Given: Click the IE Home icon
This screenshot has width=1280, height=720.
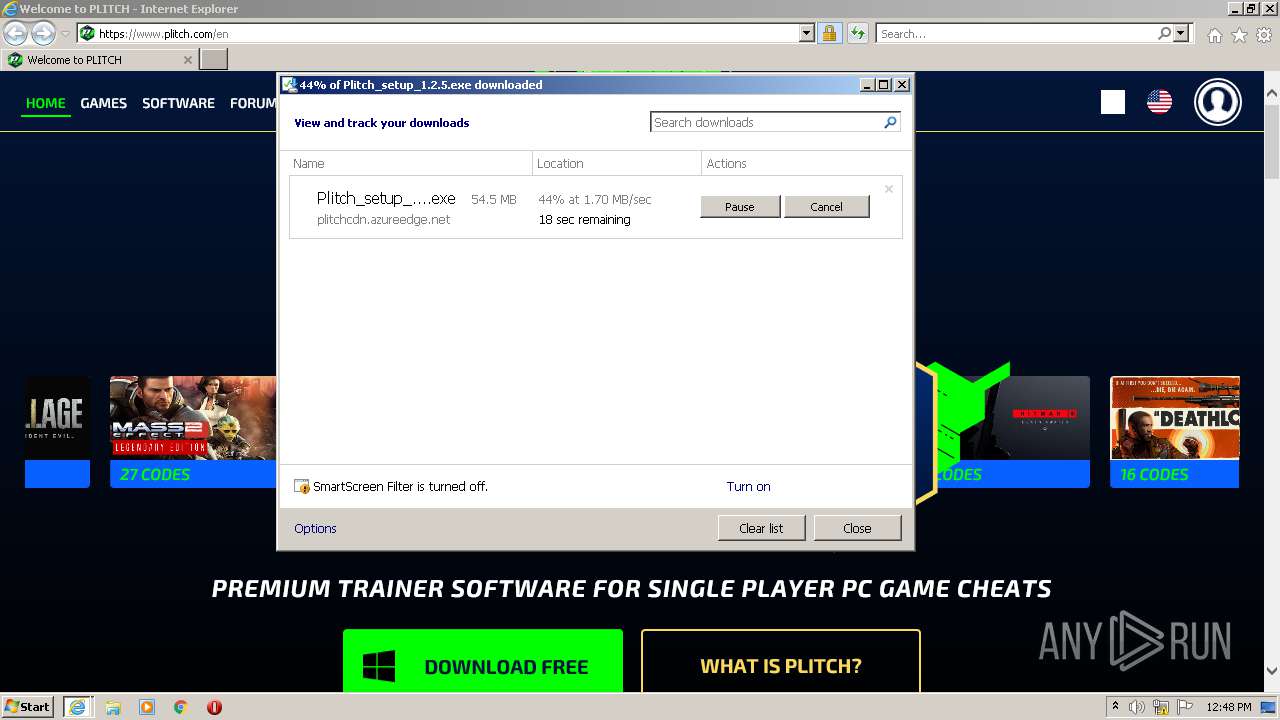Looking at the screenshot, I should [1214, 35].
